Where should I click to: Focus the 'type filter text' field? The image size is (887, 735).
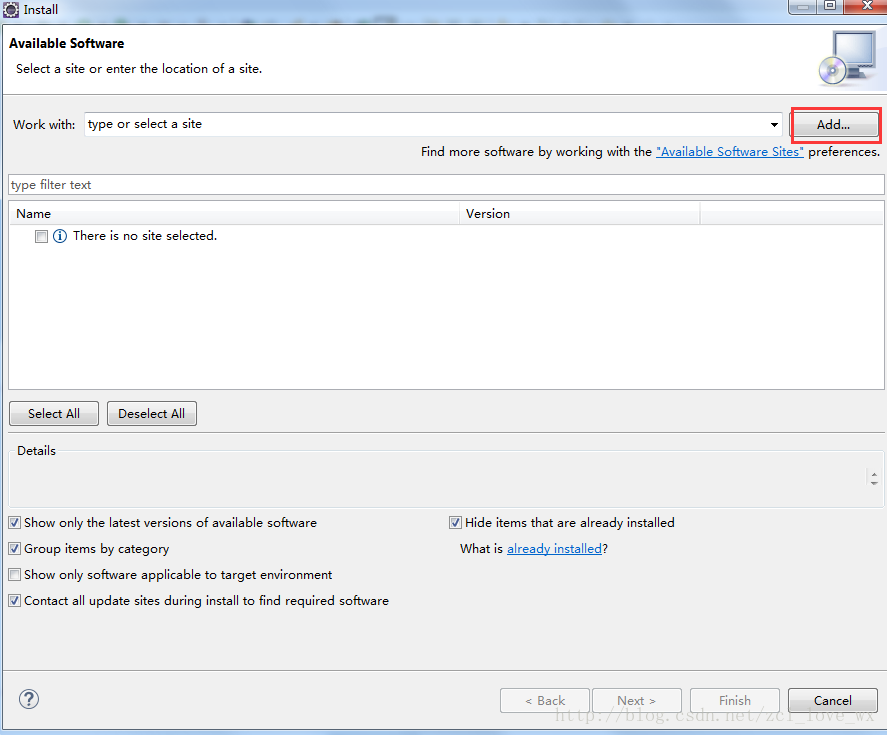coord(446,185)
